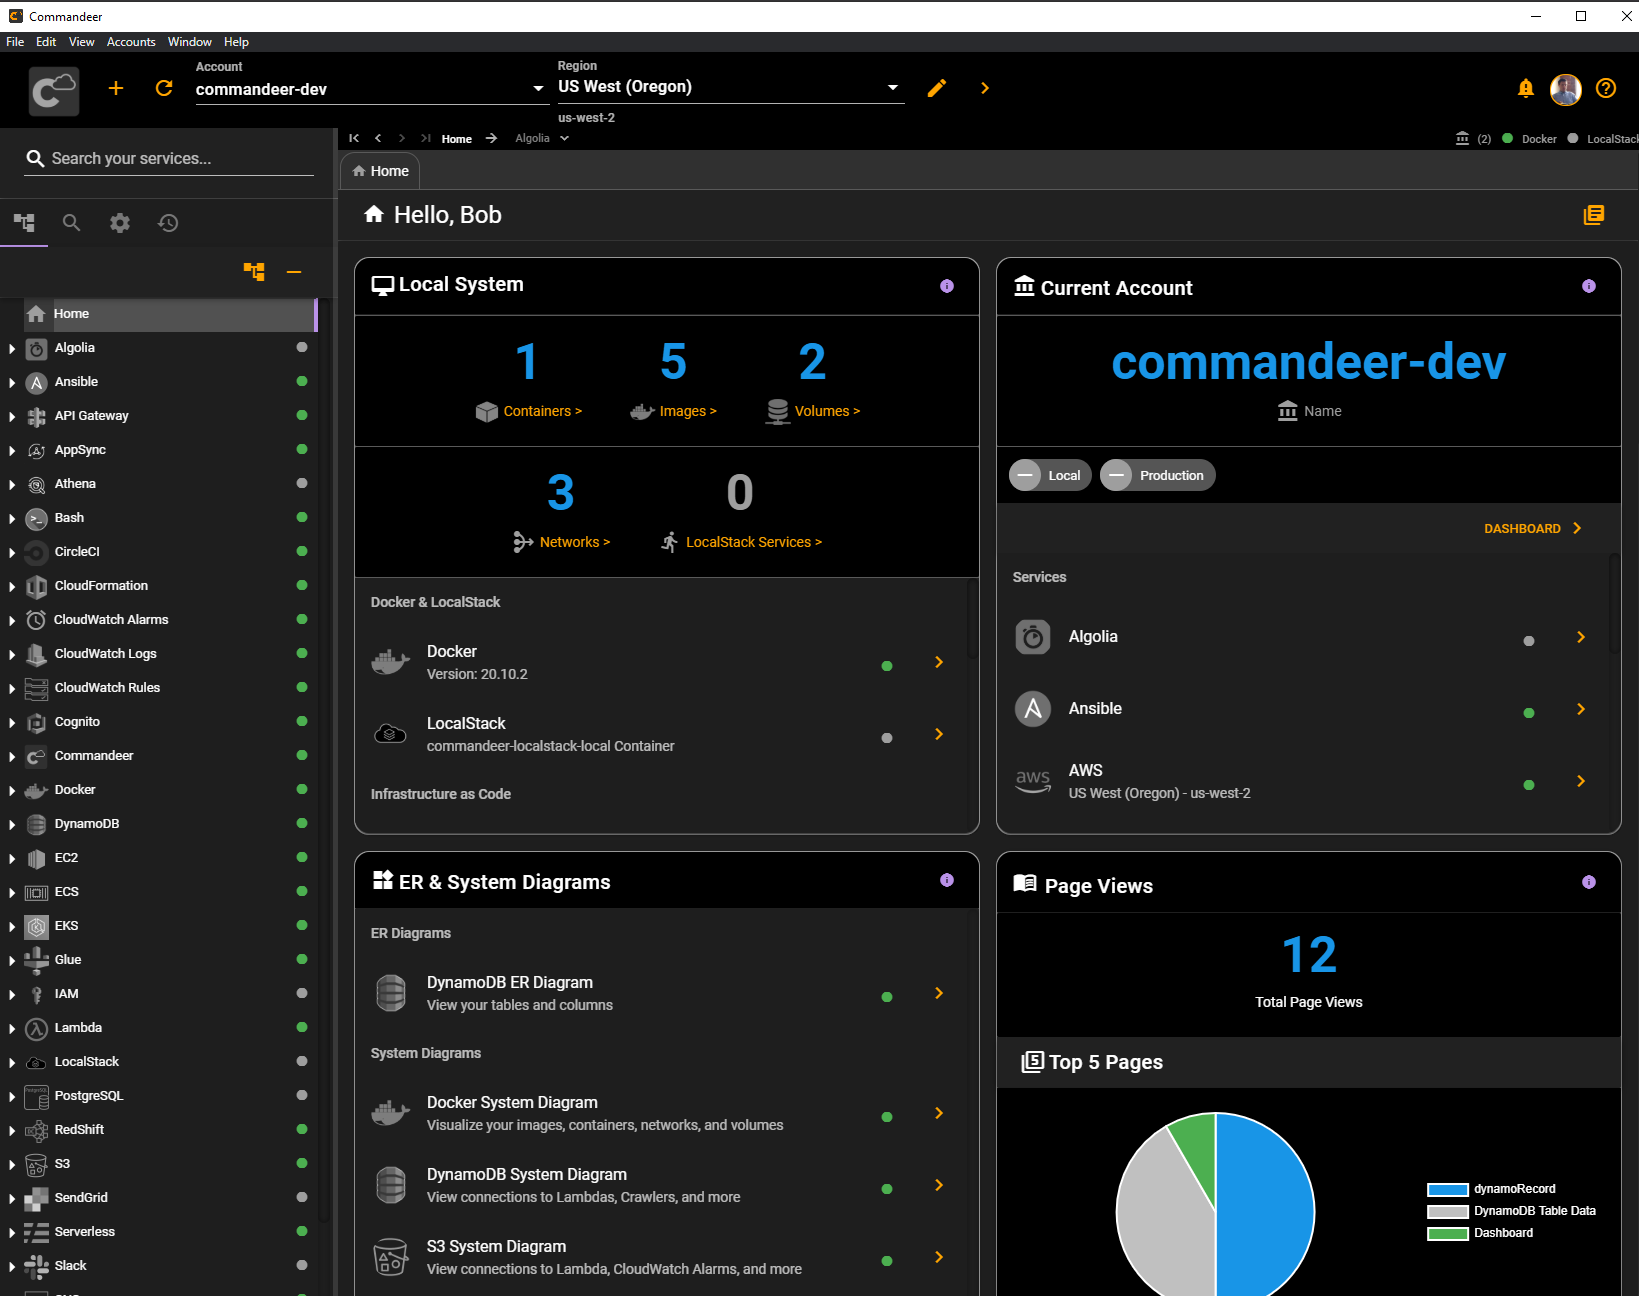Open the Window menu
The width and height of the screenshot is (1639, 1296).
pos(190,42)
